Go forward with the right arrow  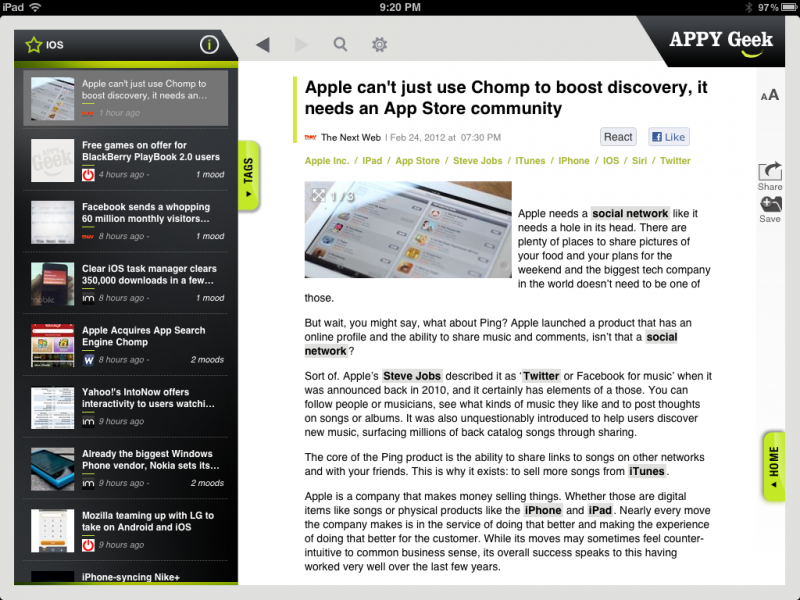tap(302, 45)
